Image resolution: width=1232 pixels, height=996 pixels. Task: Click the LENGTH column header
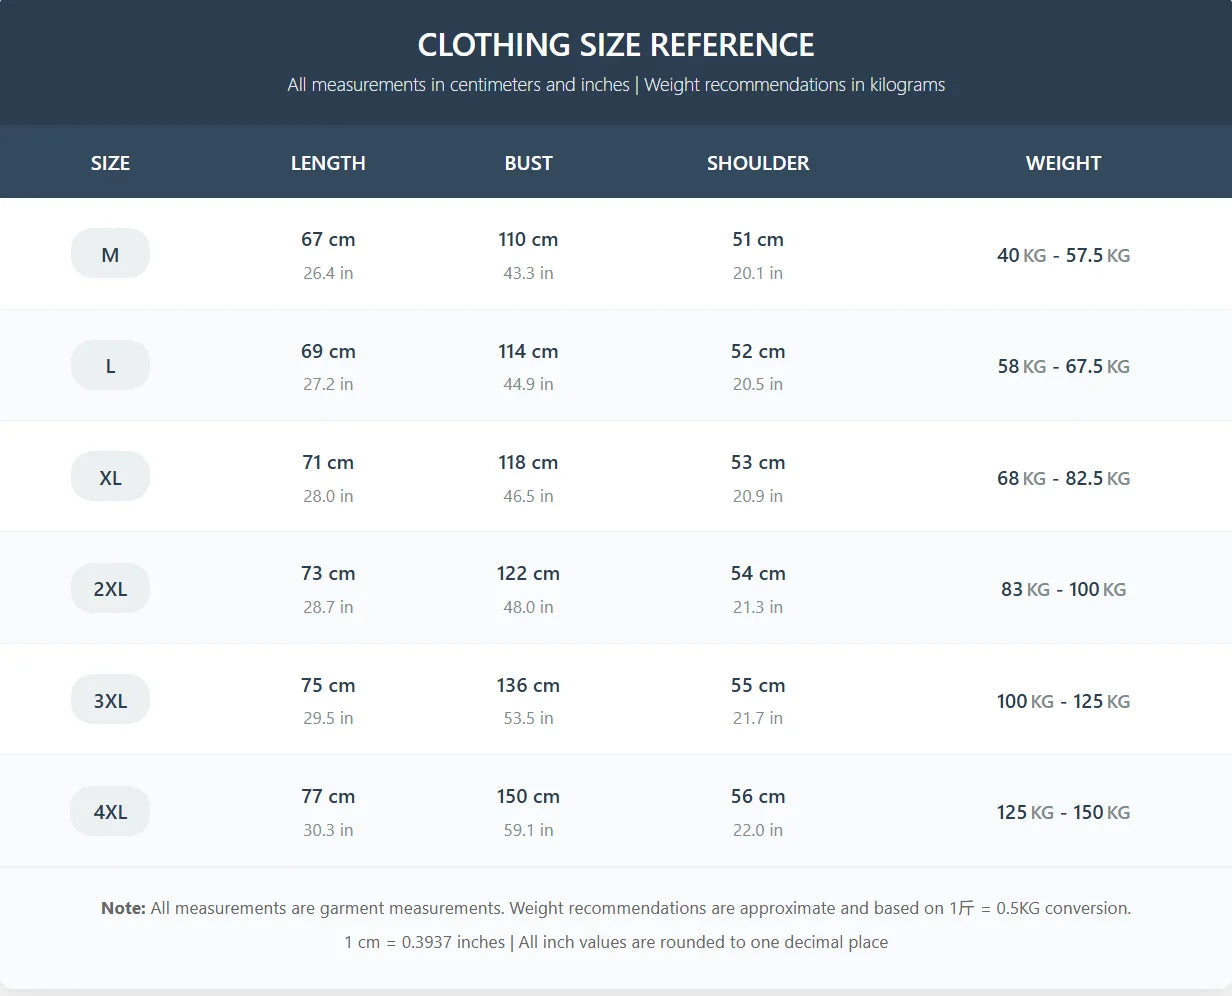coord(328,163)
